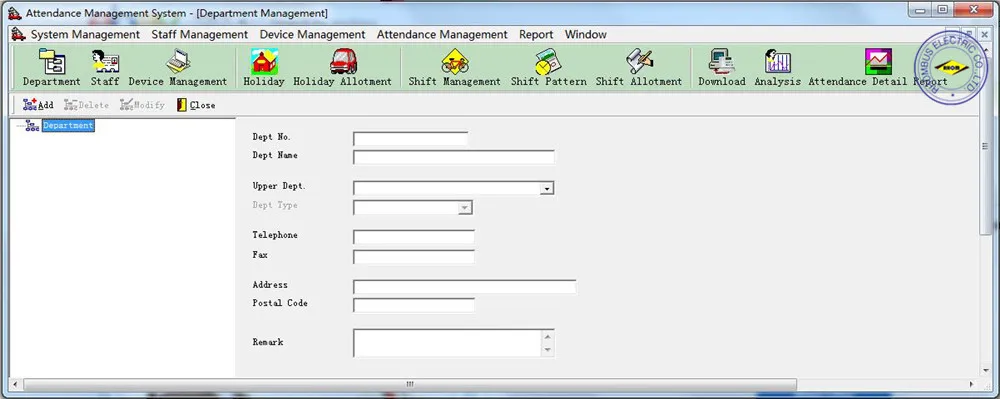Focus the Dept No. field
The height and width of the screenshot is (399, 1000).
point(411,138)
